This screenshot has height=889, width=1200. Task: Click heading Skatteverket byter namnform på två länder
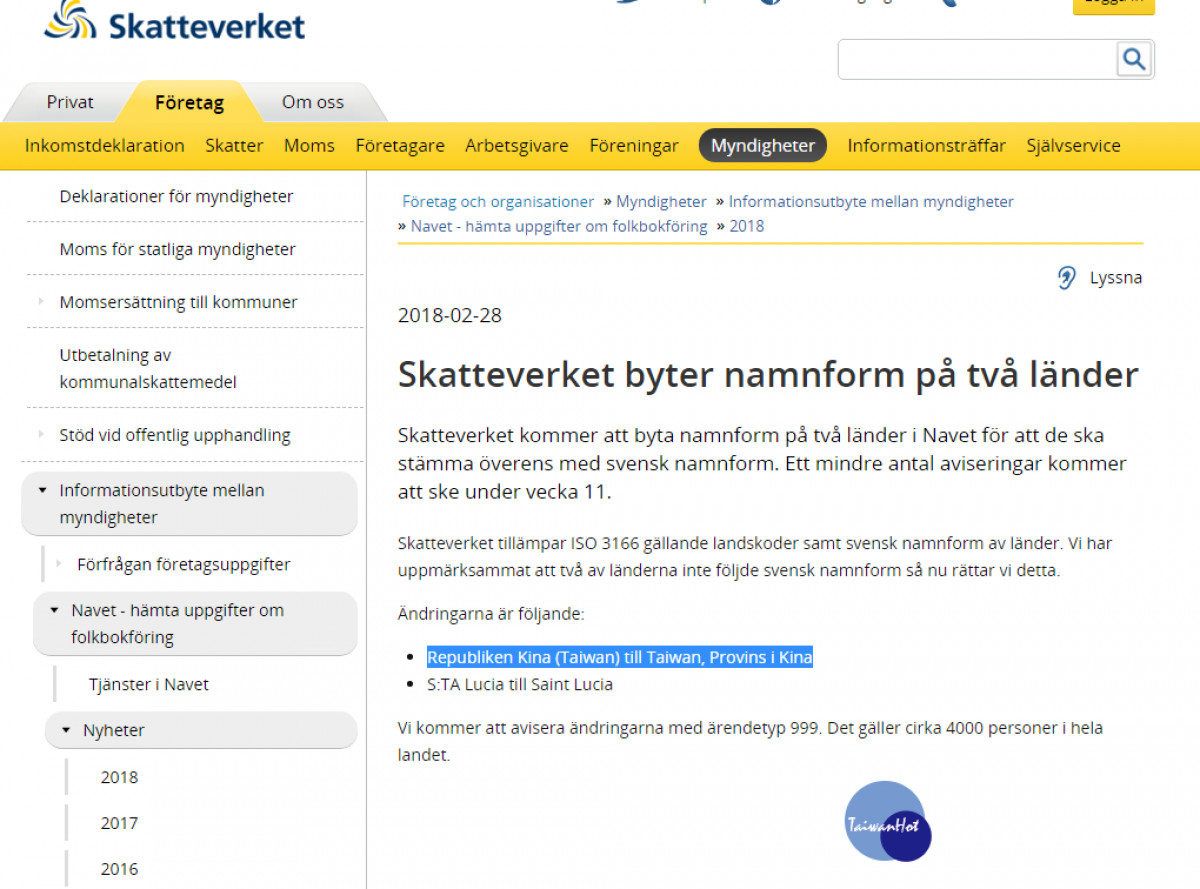pyautogui.click(x=768, y=375)
